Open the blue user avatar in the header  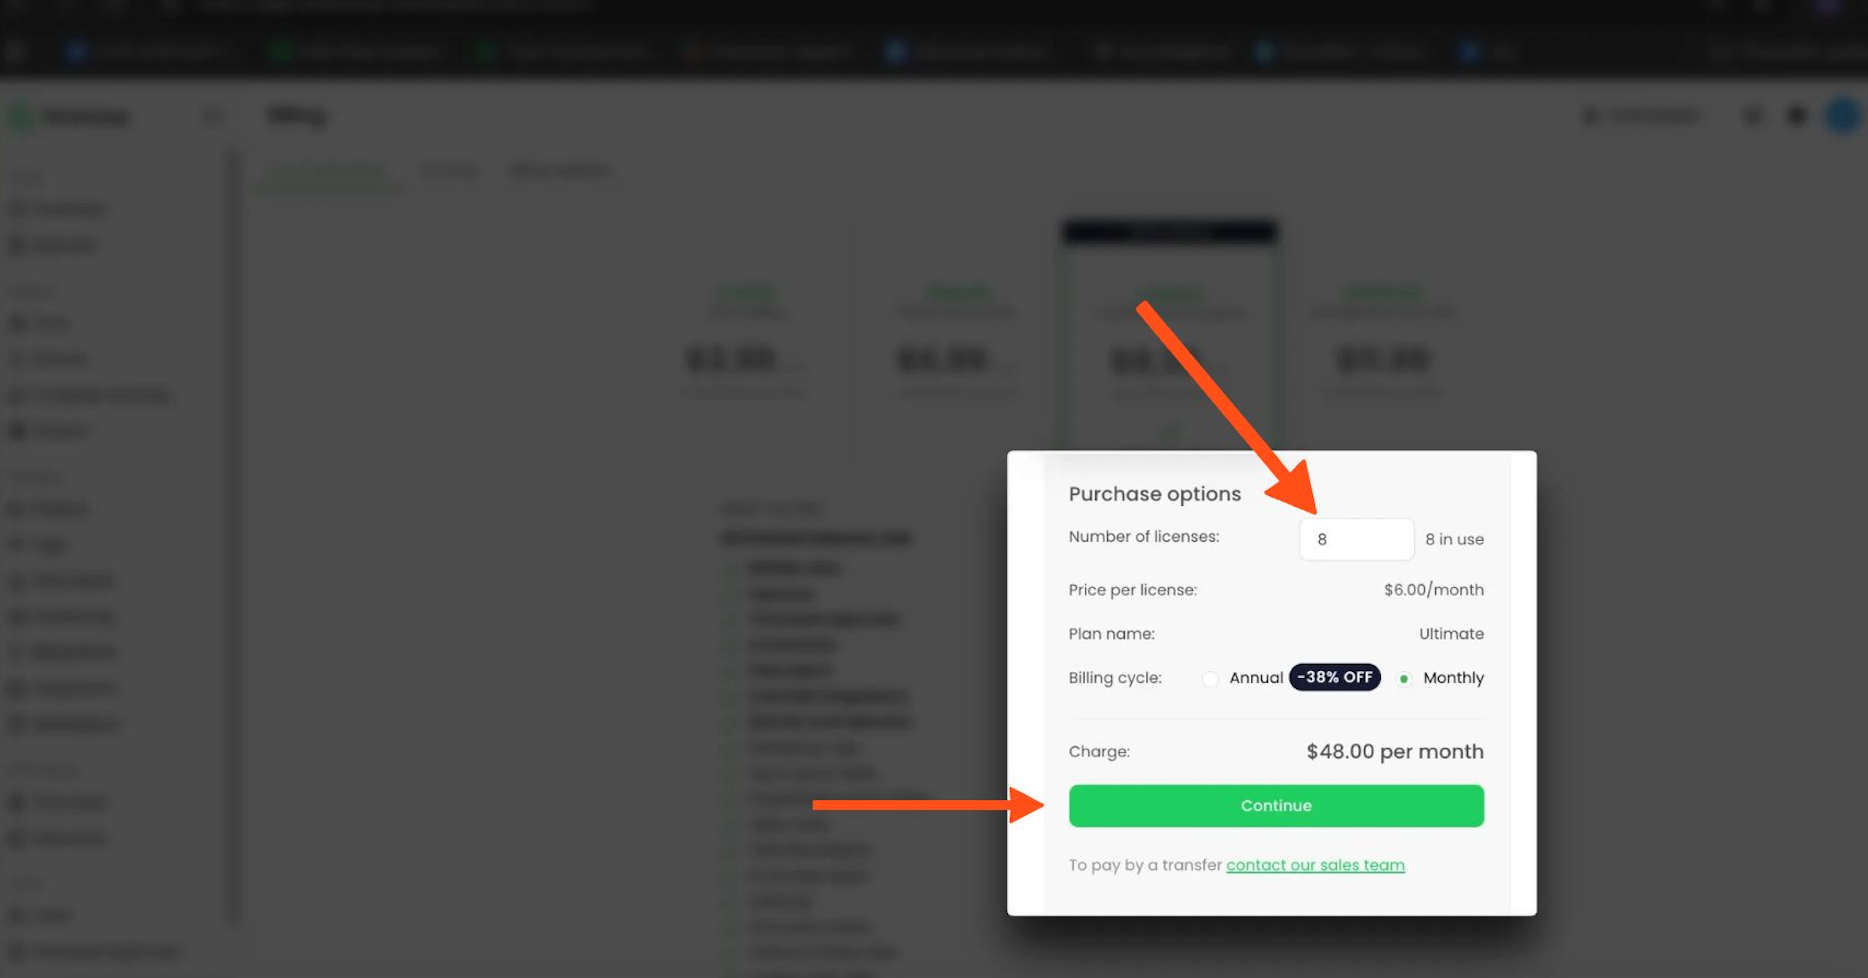[x=1842, y=116]
